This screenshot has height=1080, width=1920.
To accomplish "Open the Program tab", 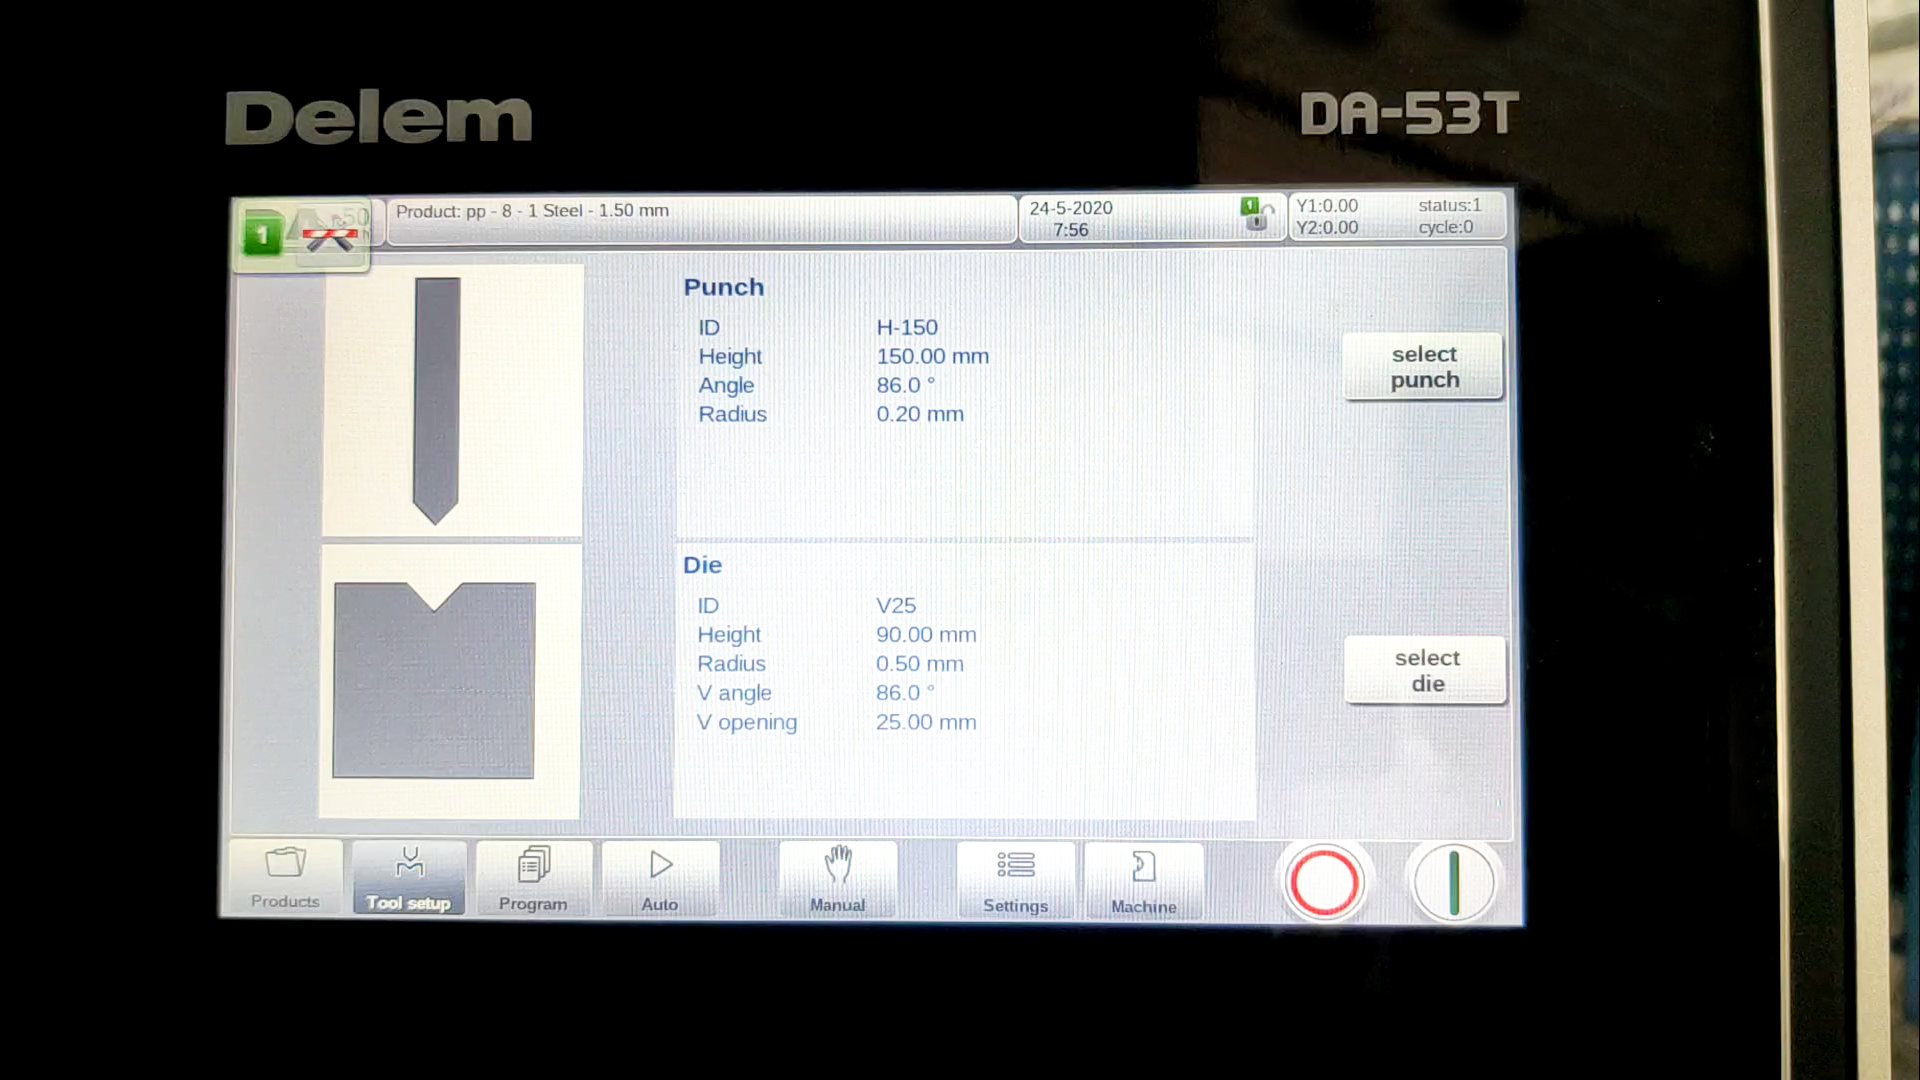I will click(x=533, y=879).
